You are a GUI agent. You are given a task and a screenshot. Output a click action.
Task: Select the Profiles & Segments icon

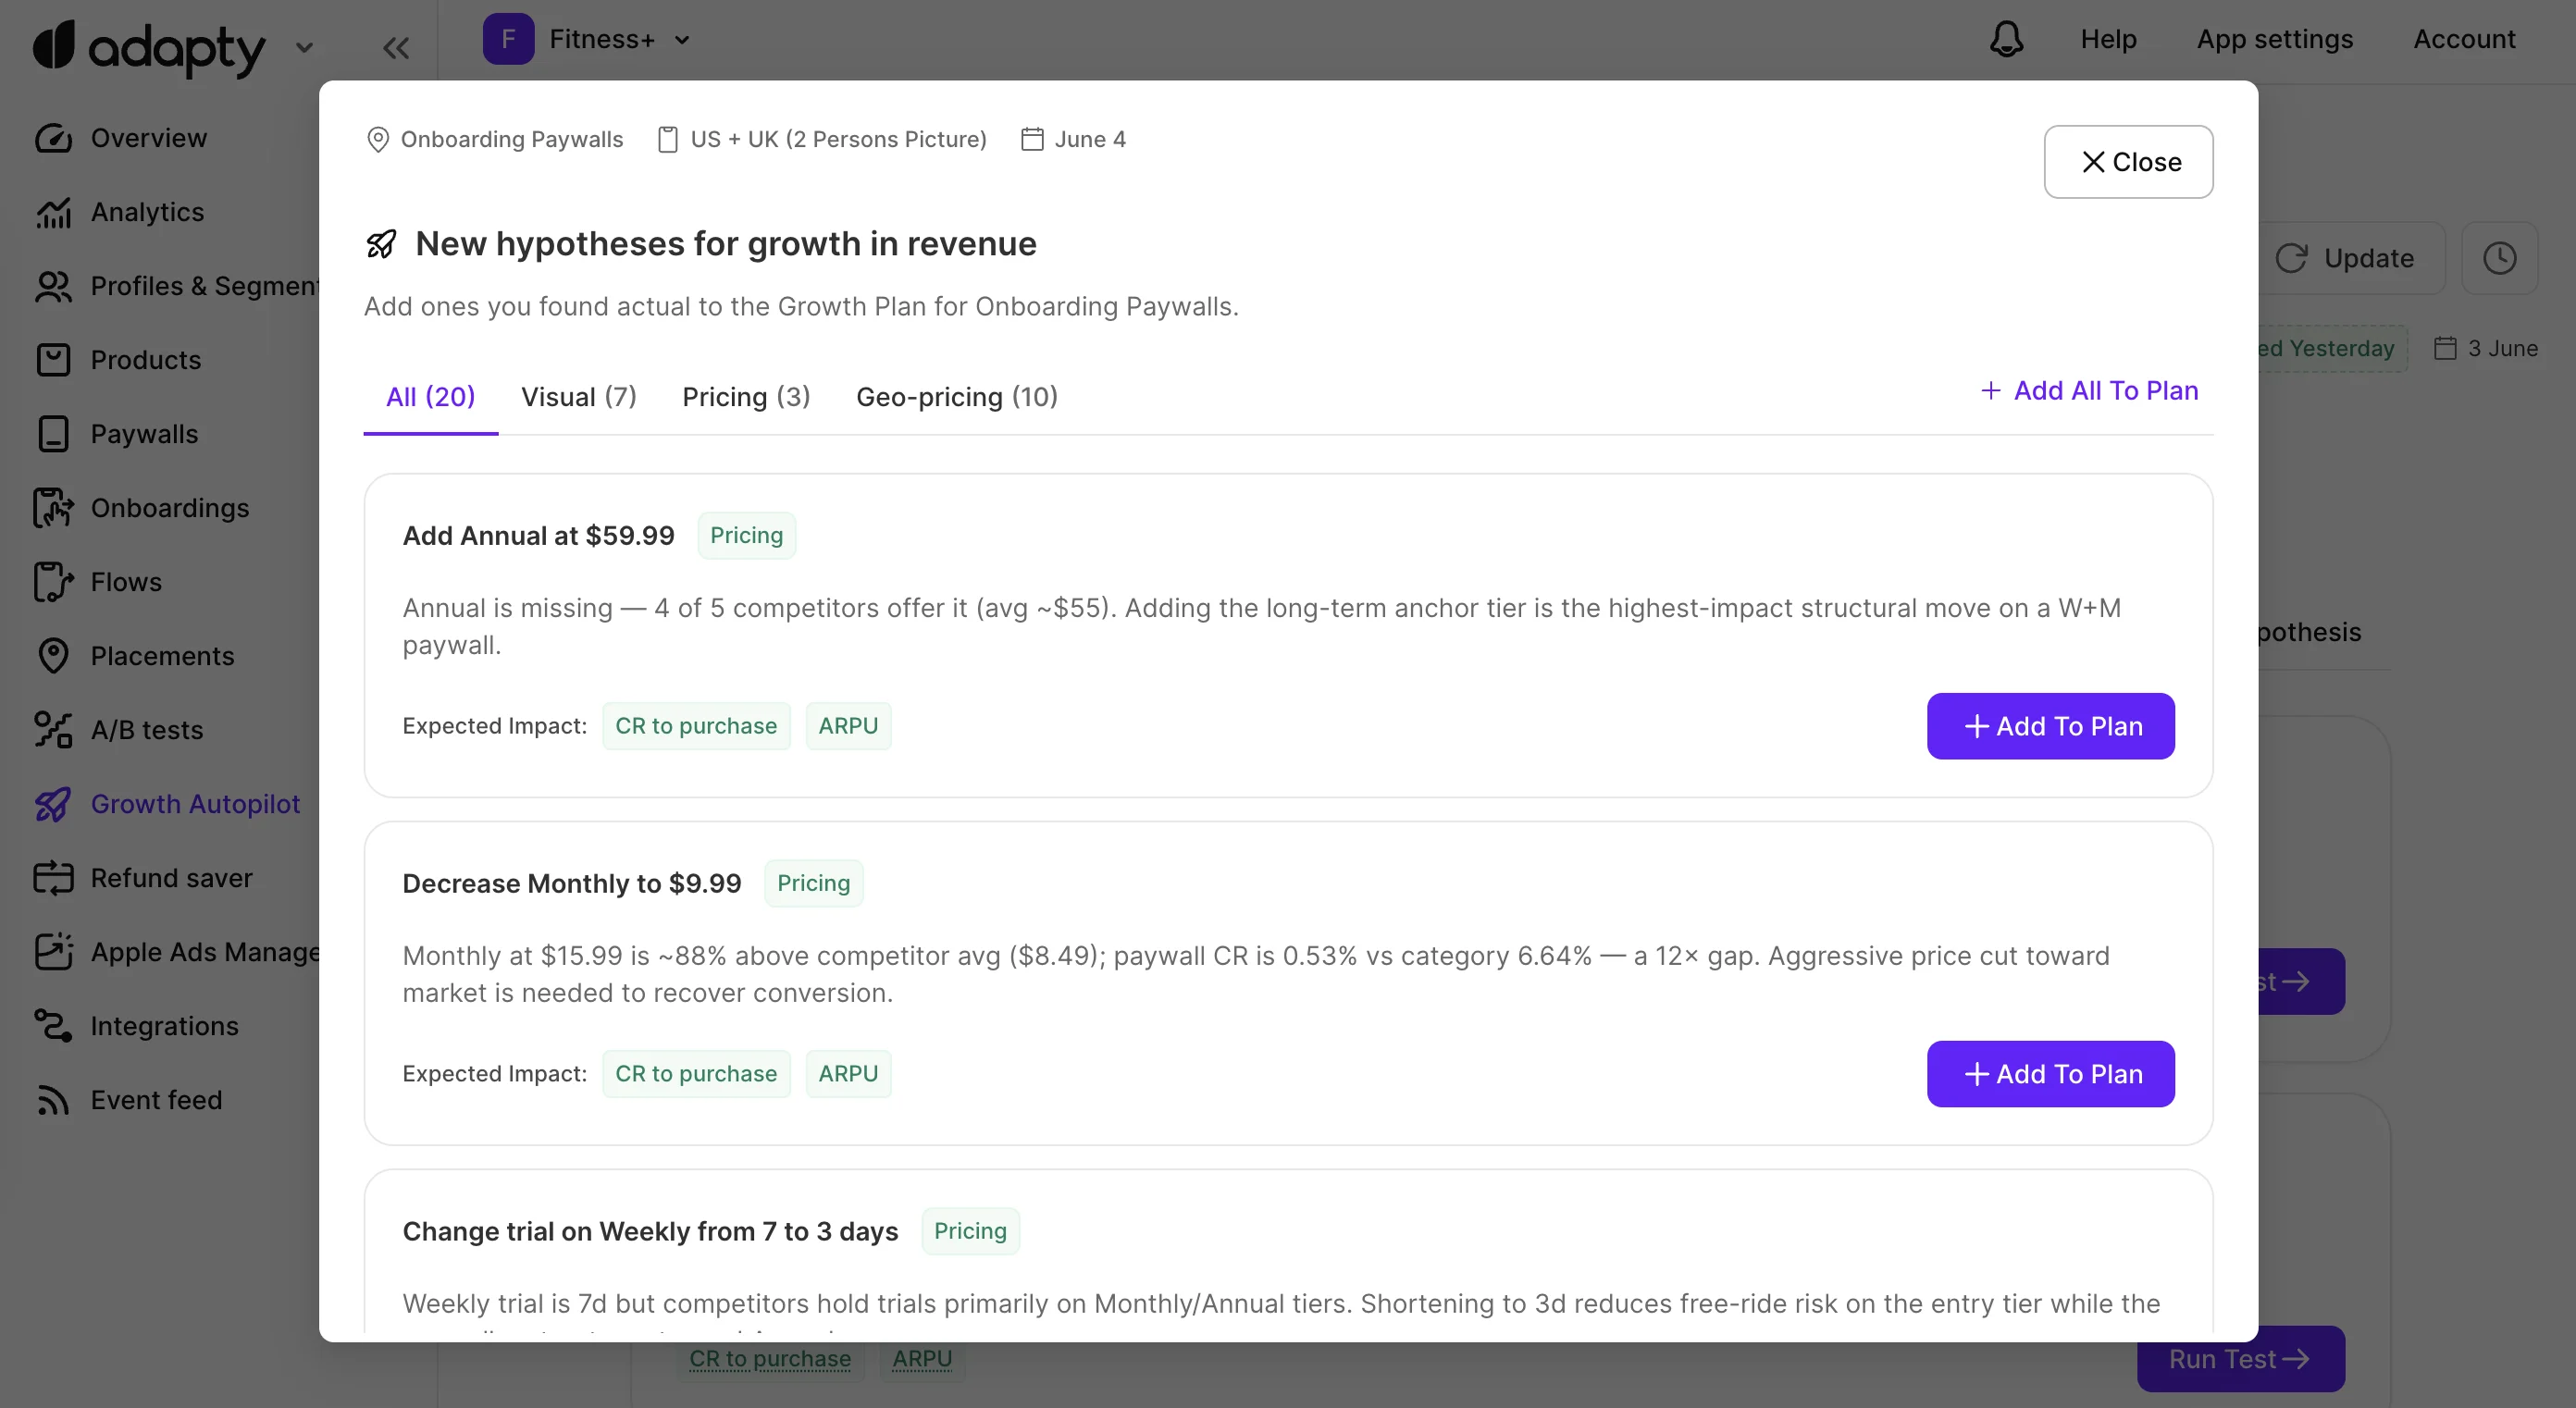tap(53, 286)
